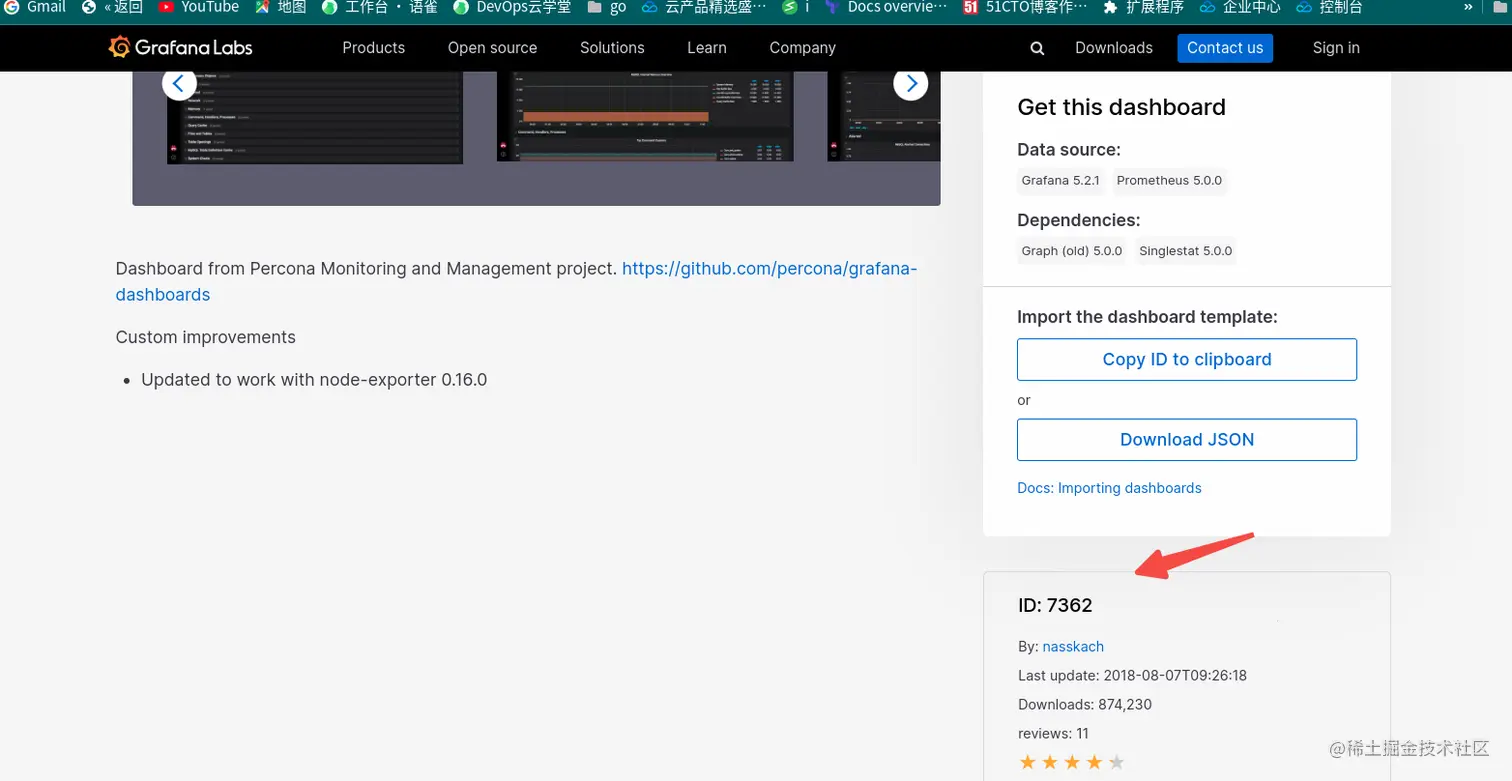Click the Grafana 5.2.1 data source tag

click(x=1060, y=181)
